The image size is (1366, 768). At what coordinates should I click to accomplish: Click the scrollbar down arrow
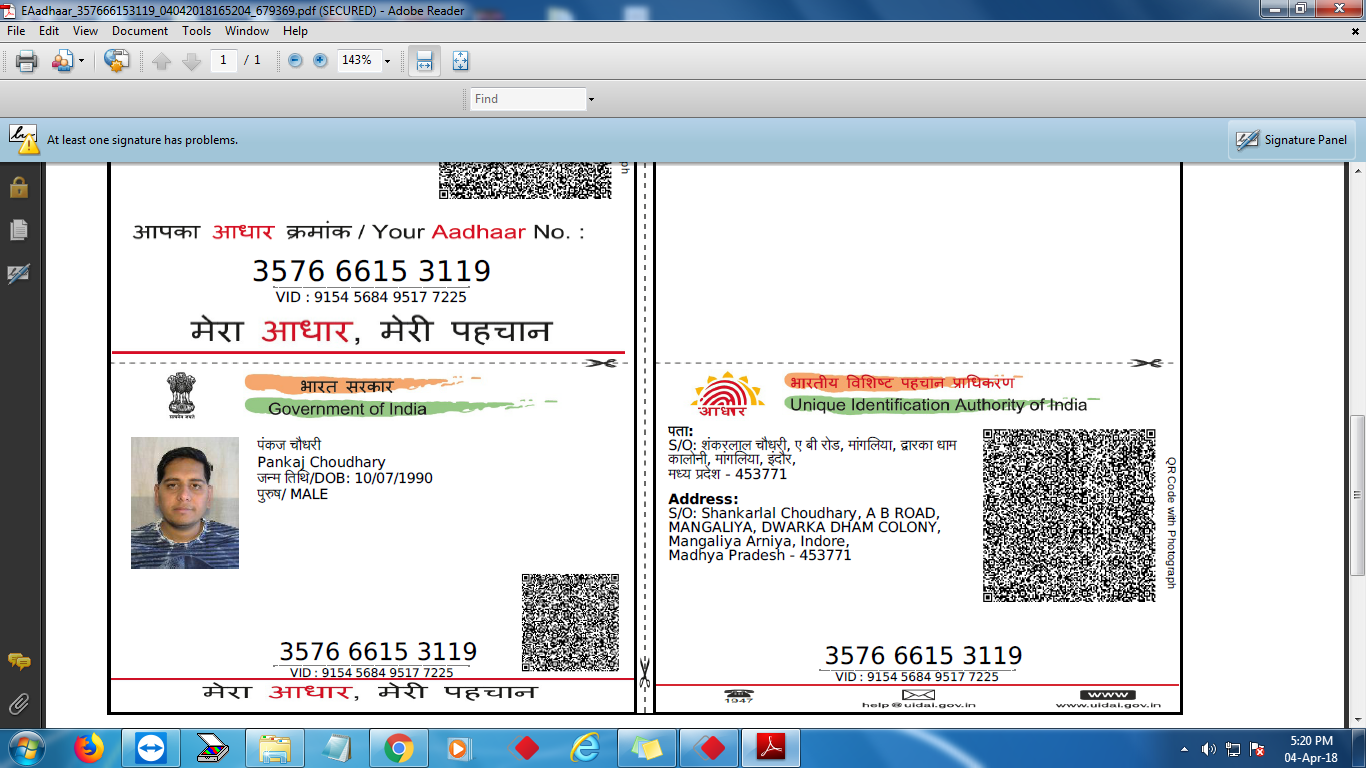coord(1357,720)
